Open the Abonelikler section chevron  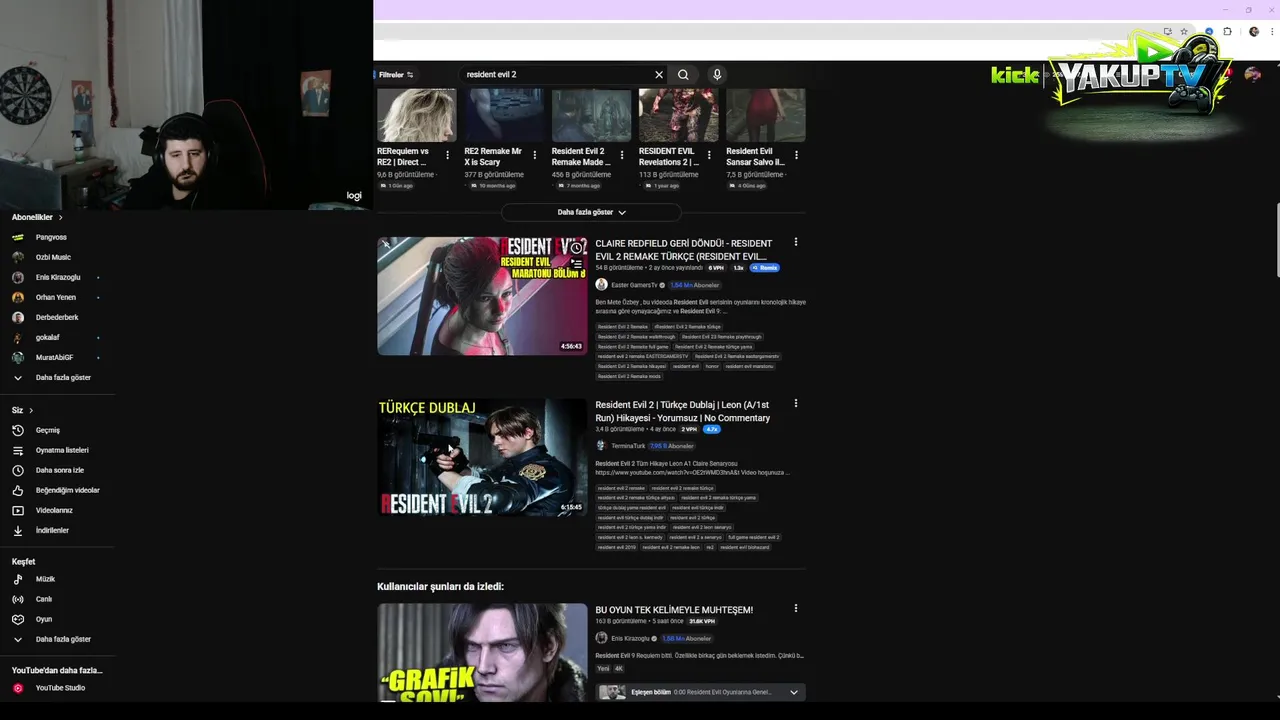tap(60, 217)
